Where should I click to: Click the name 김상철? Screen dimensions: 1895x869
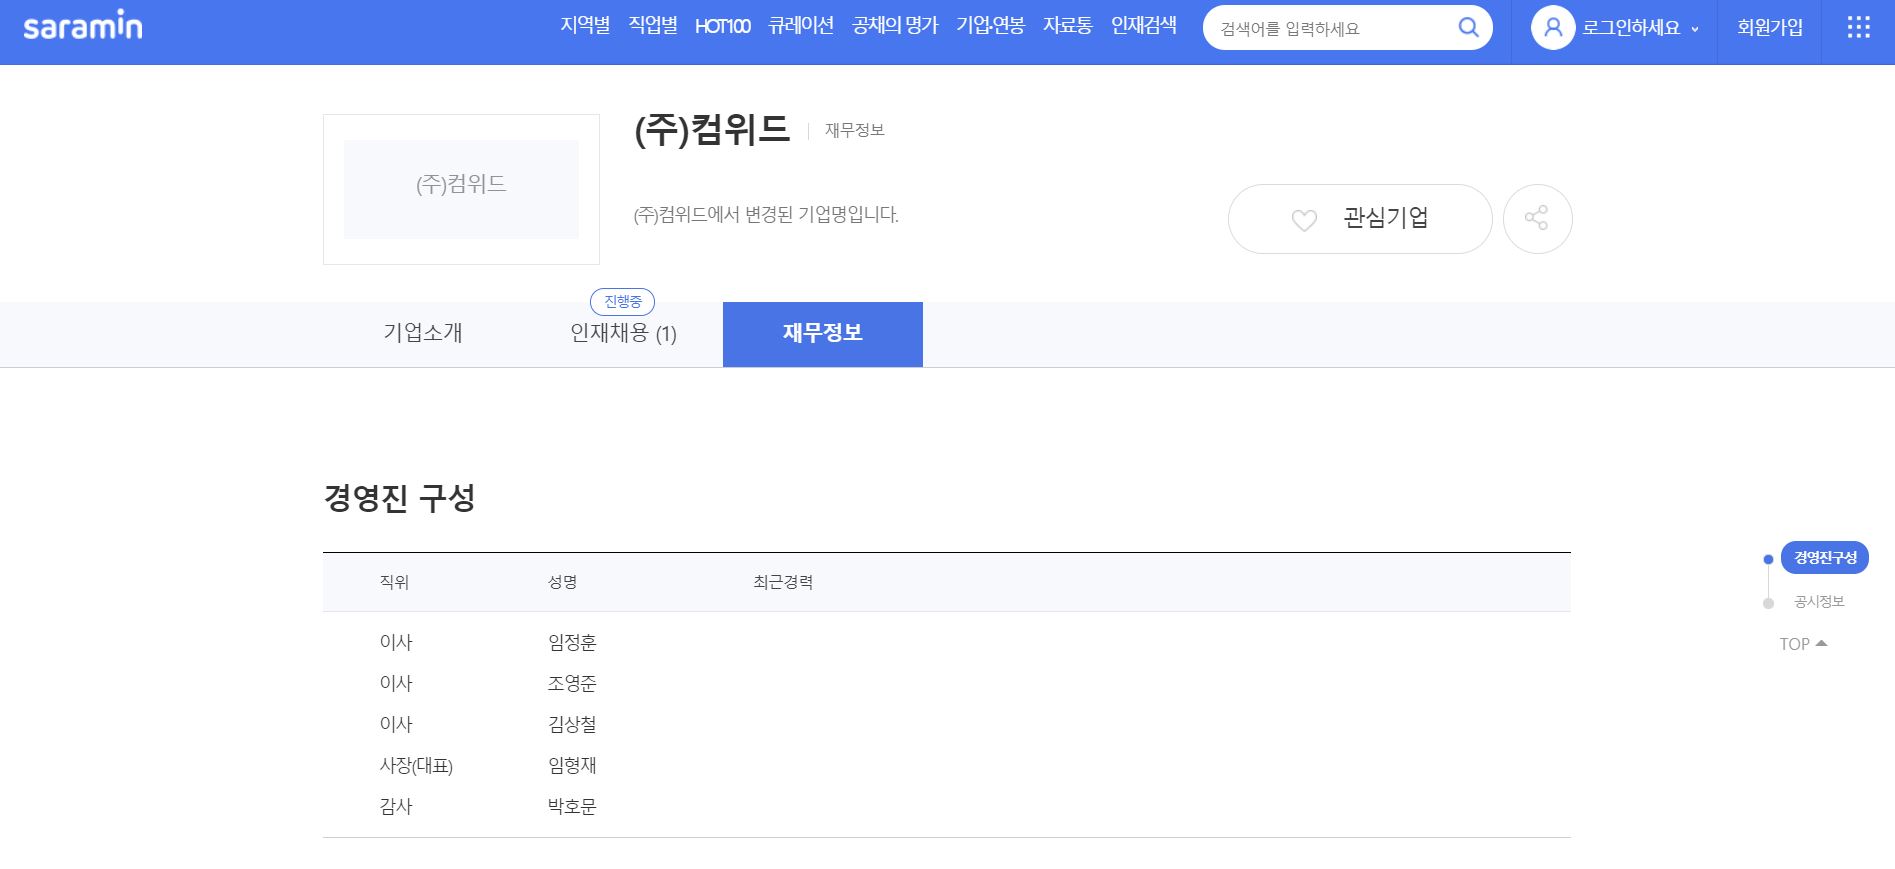coord(572,724)
